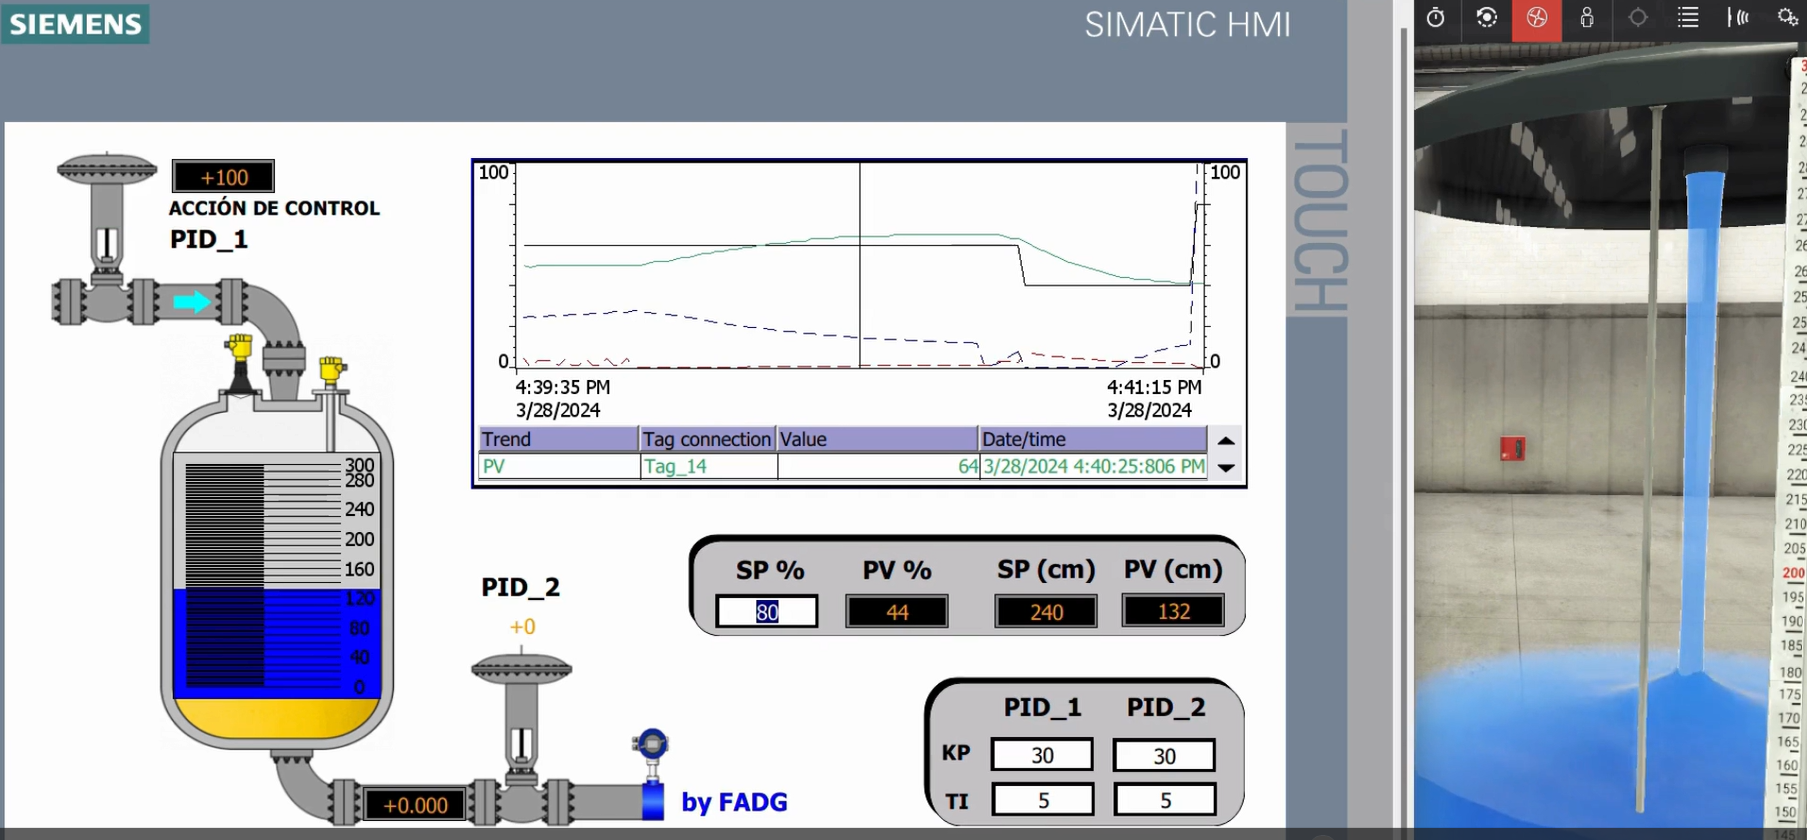Select the SP % input field
1807x840 pixels.
(767, 612)
